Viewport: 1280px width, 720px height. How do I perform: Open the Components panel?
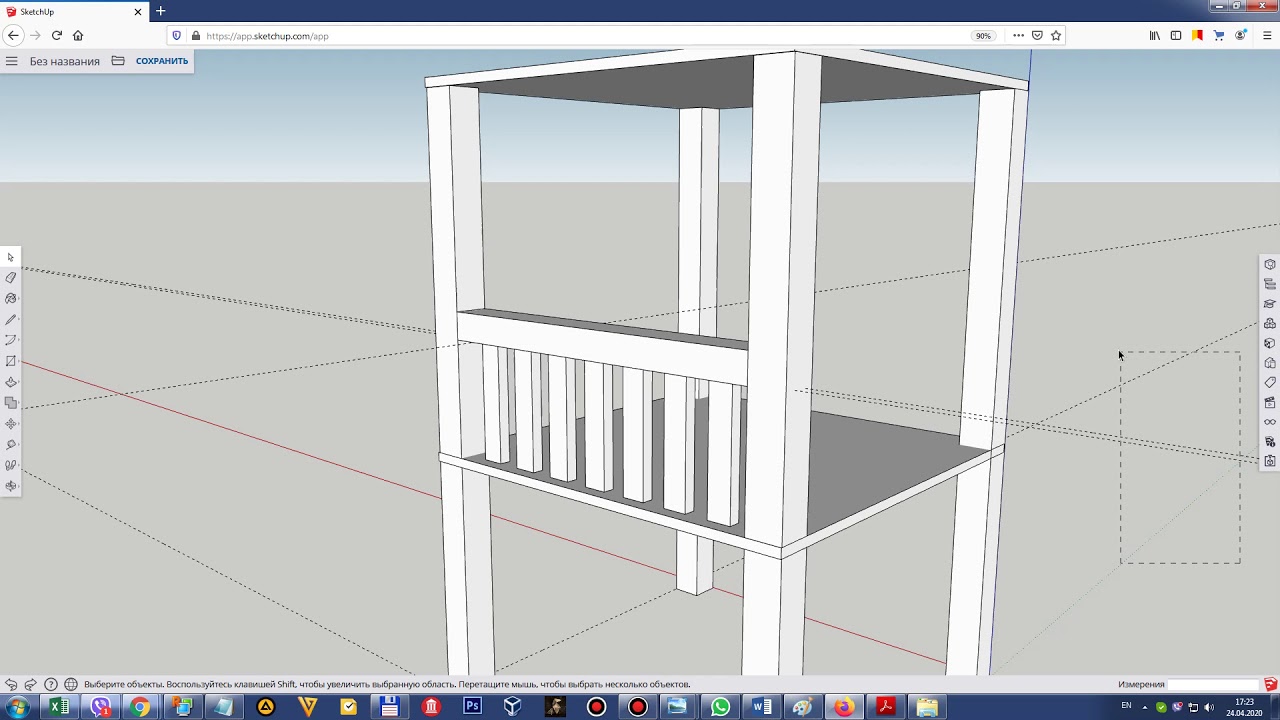pyautogui.click(x=1270, y=323)
